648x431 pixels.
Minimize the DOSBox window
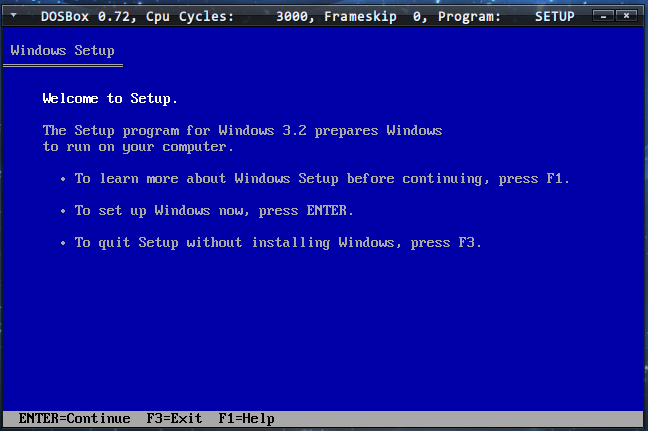[603, 16]
